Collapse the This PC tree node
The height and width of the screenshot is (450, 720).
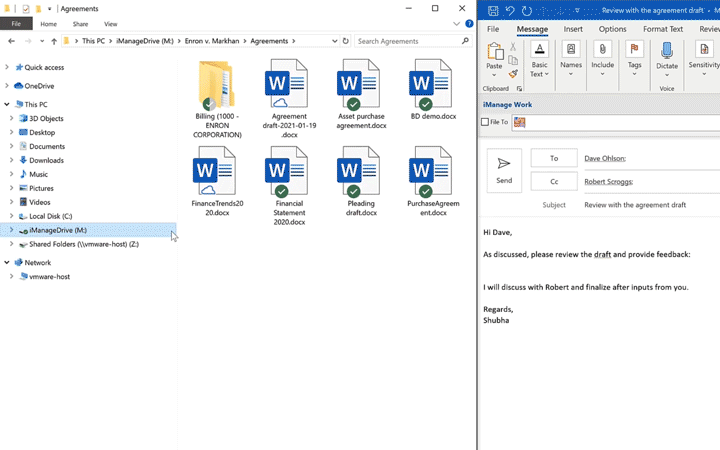tap(7, 104)
